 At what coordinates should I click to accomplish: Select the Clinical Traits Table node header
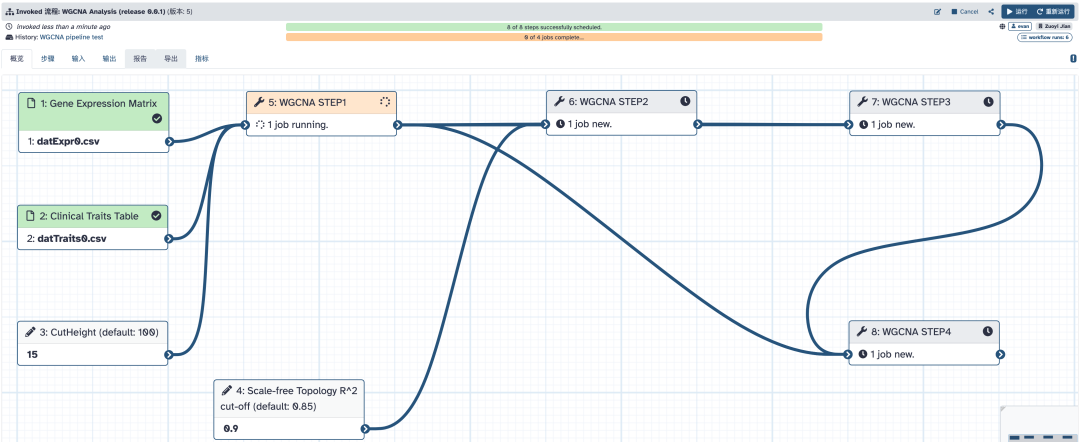click(x=93, y=216)
